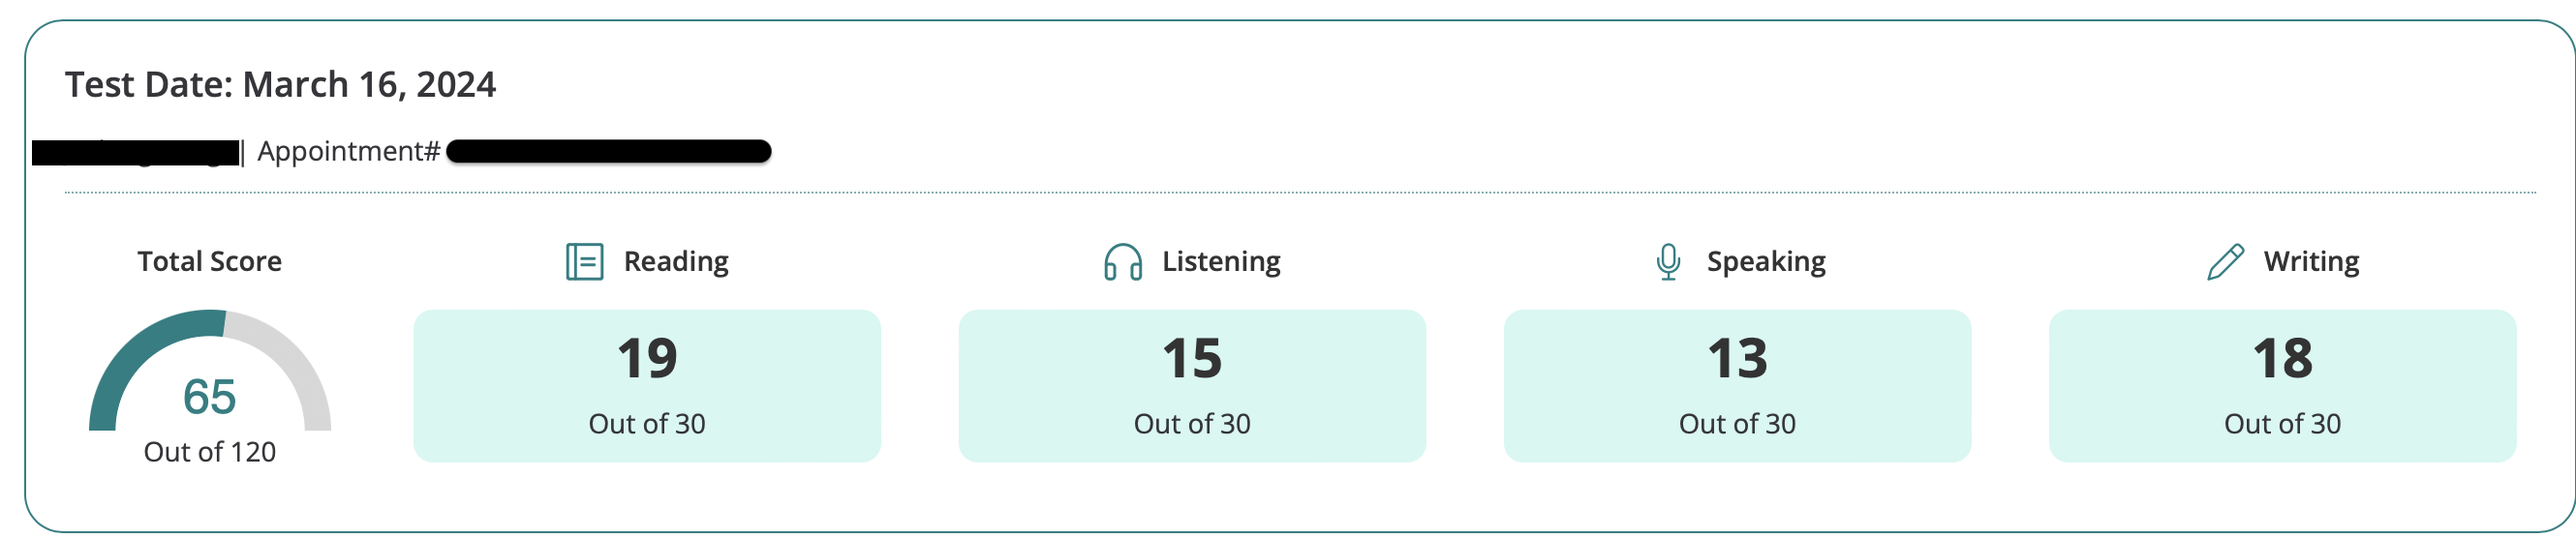Click the redacted name block before Appointment#

coord(136,153)
